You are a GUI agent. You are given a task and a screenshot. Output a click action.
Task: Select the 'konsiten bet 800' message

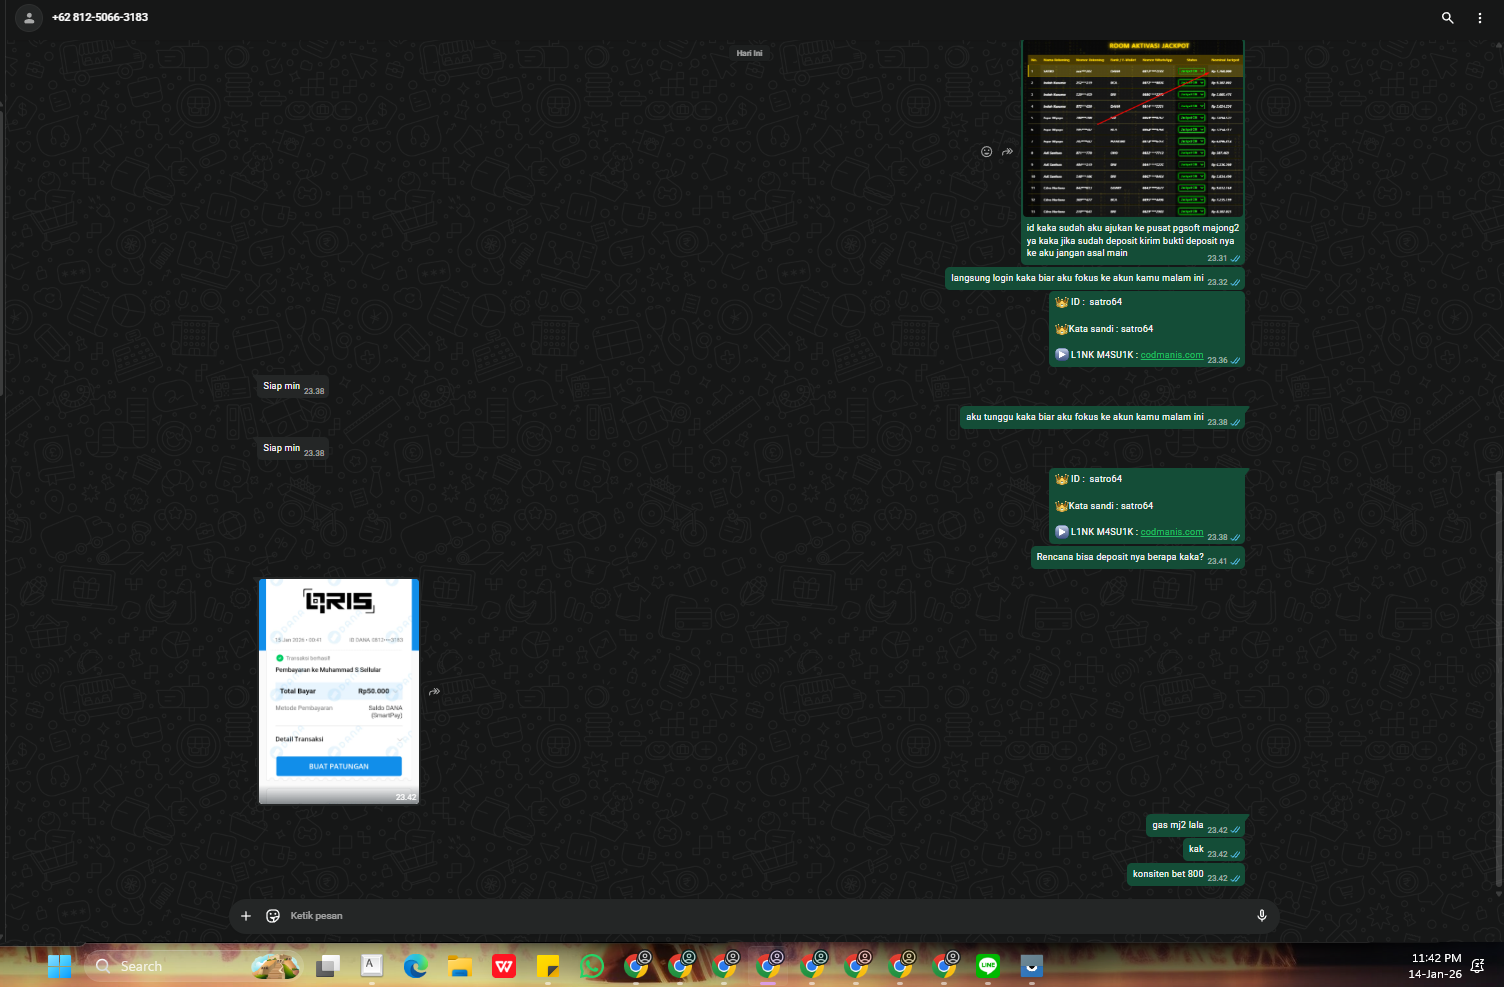click(x=1186, y=875)
